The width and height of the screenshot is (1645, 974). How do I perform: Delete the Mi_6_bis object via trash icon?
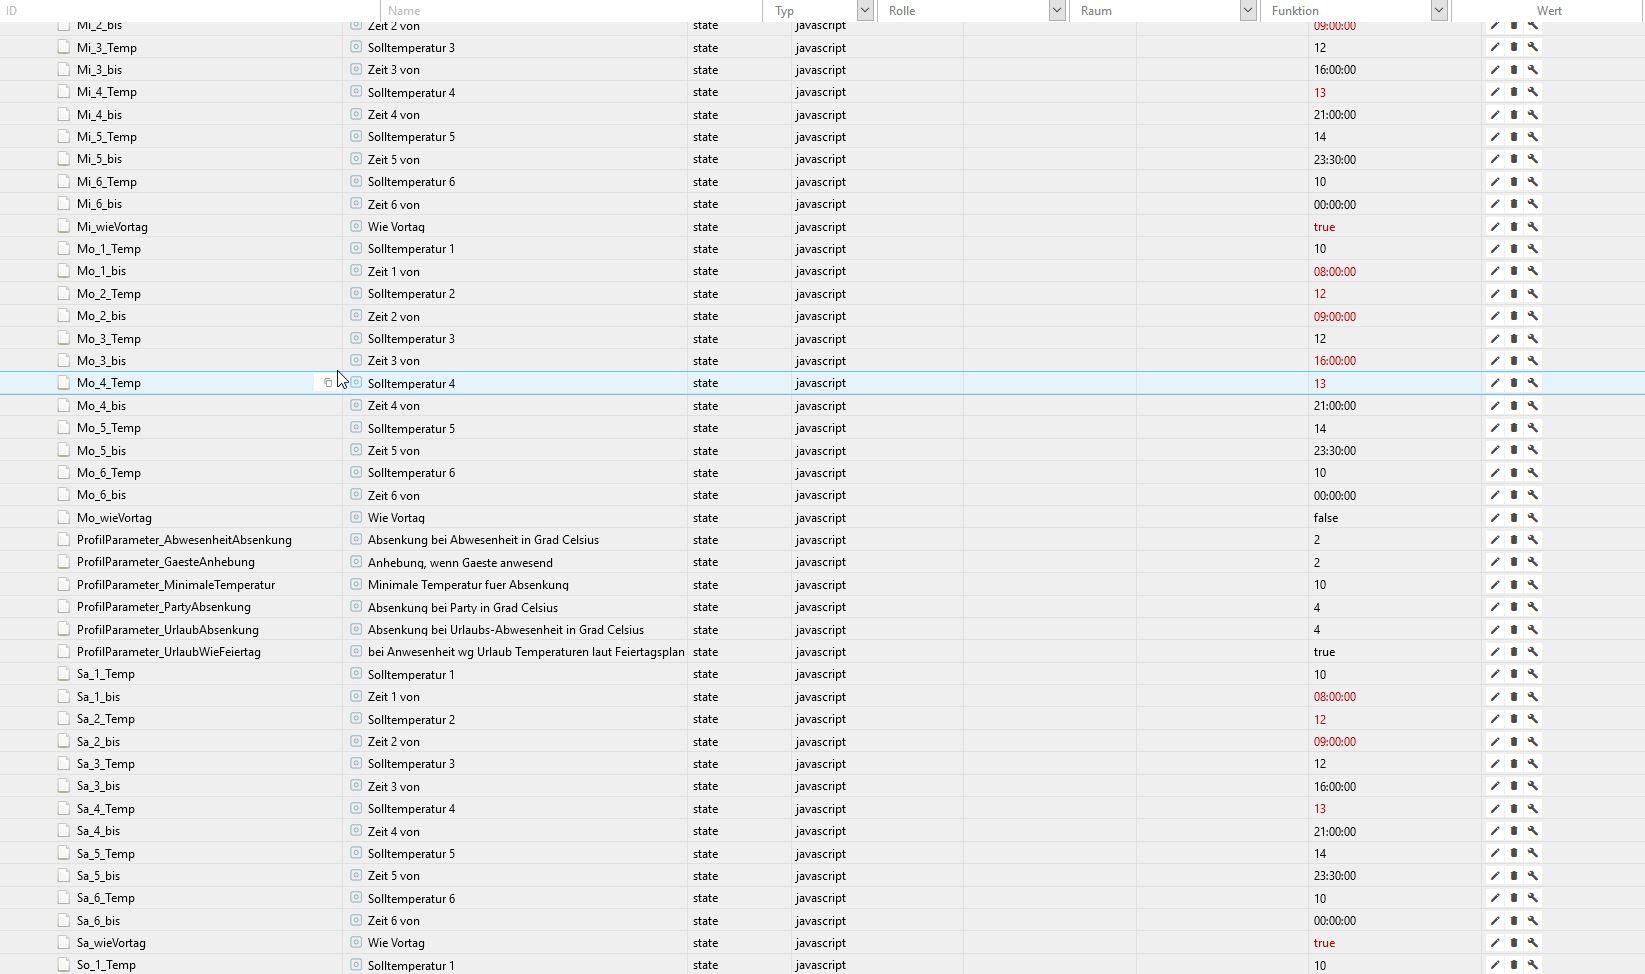(x=1514, y=204)
